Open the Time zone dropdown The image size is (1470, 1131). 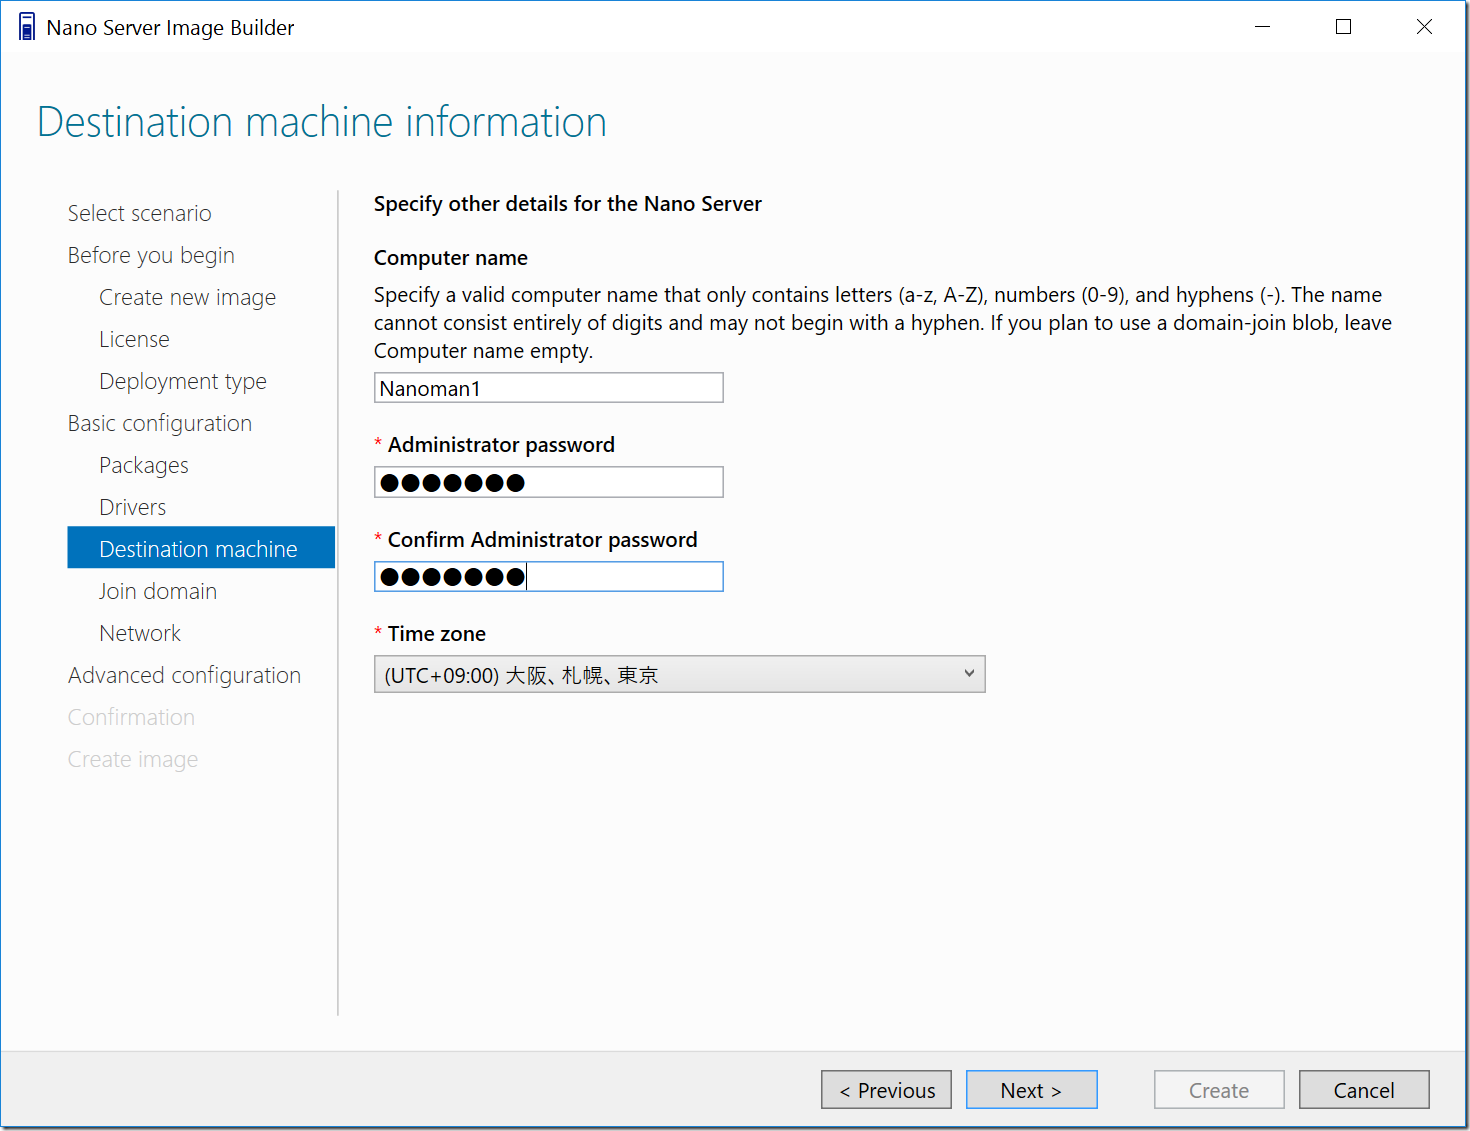pos(679,674)
